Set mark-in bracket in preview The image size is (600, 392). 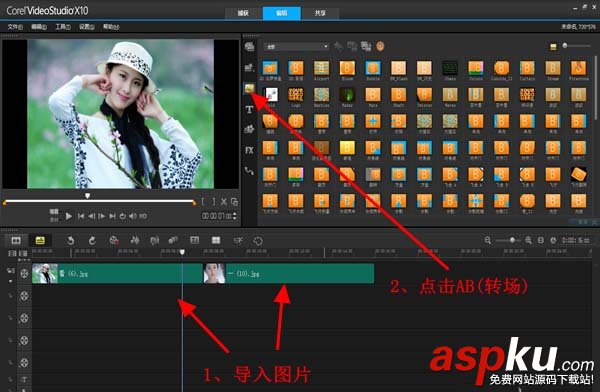[204, 202]
